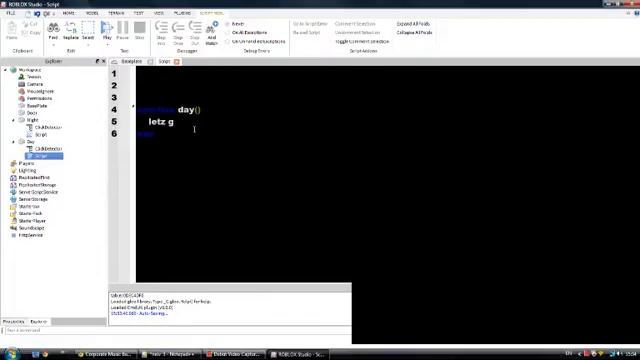Switch to the TERRAIN ribbon tab
The image size is (640, 360).
coord(116,13)
